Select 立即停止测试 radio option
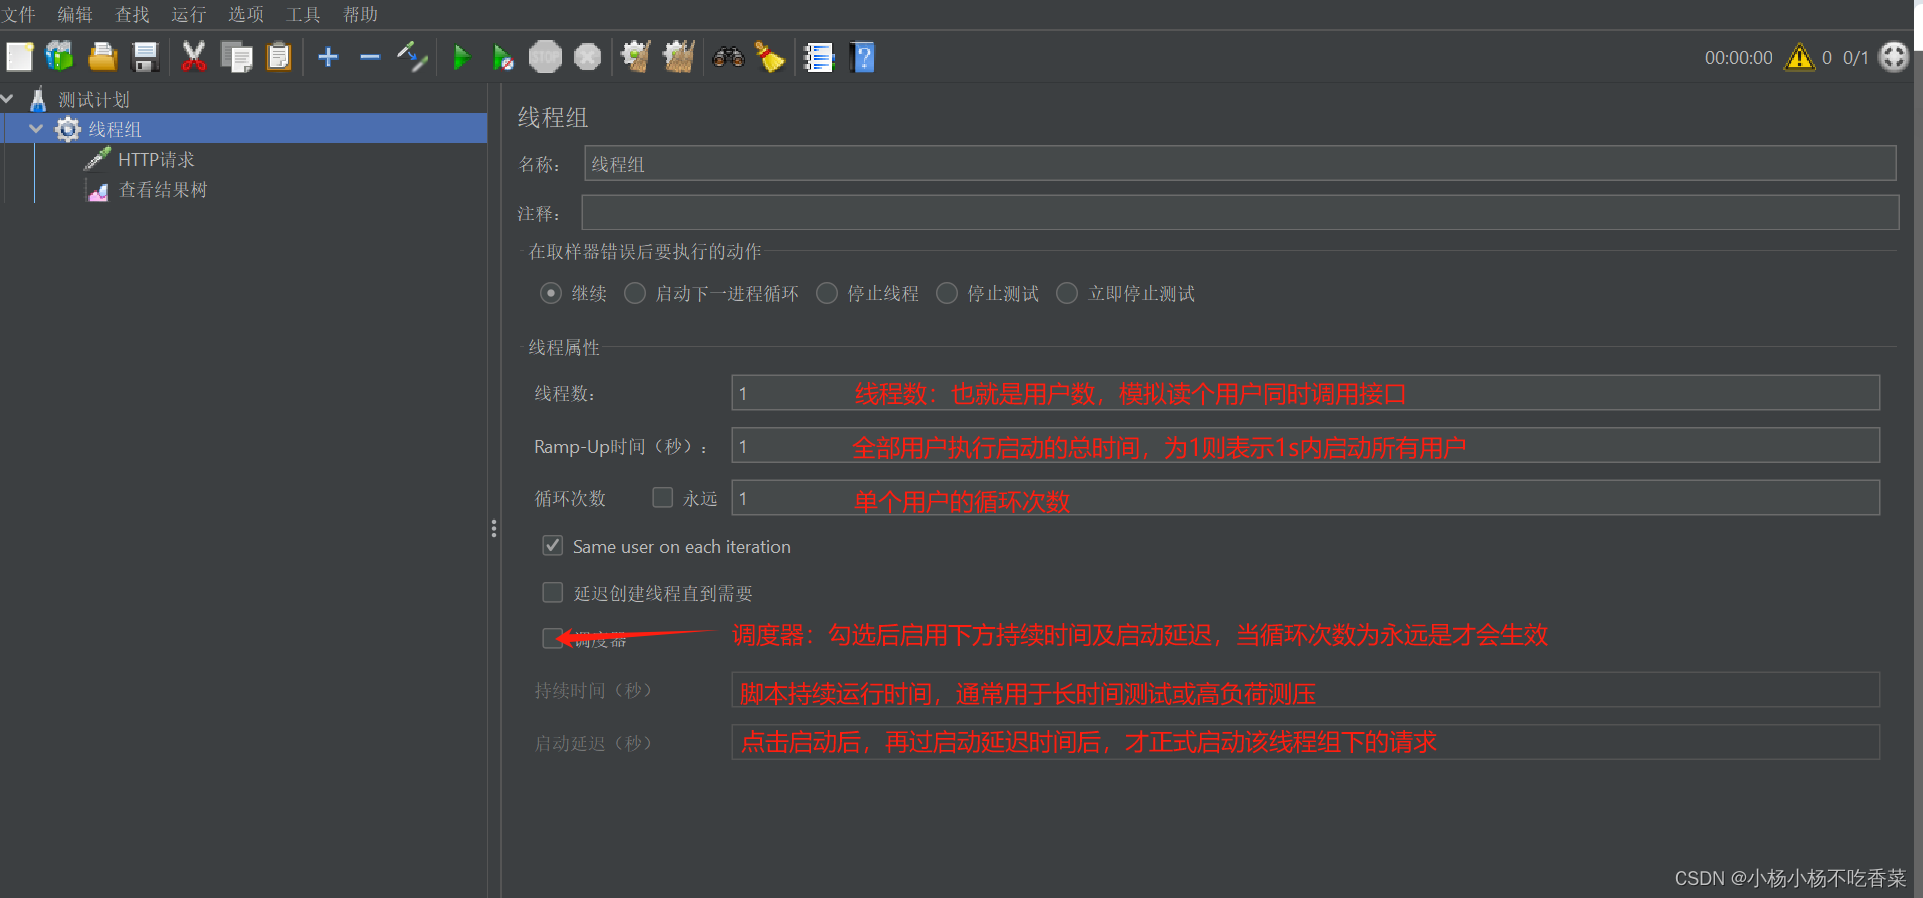 tap(1067, 293)
